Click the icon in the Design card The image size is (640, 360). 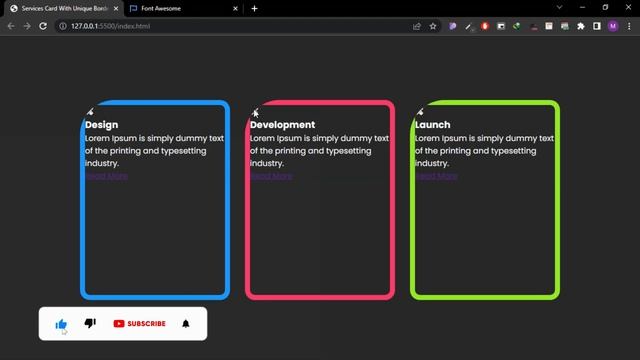(x=90, y=112)
